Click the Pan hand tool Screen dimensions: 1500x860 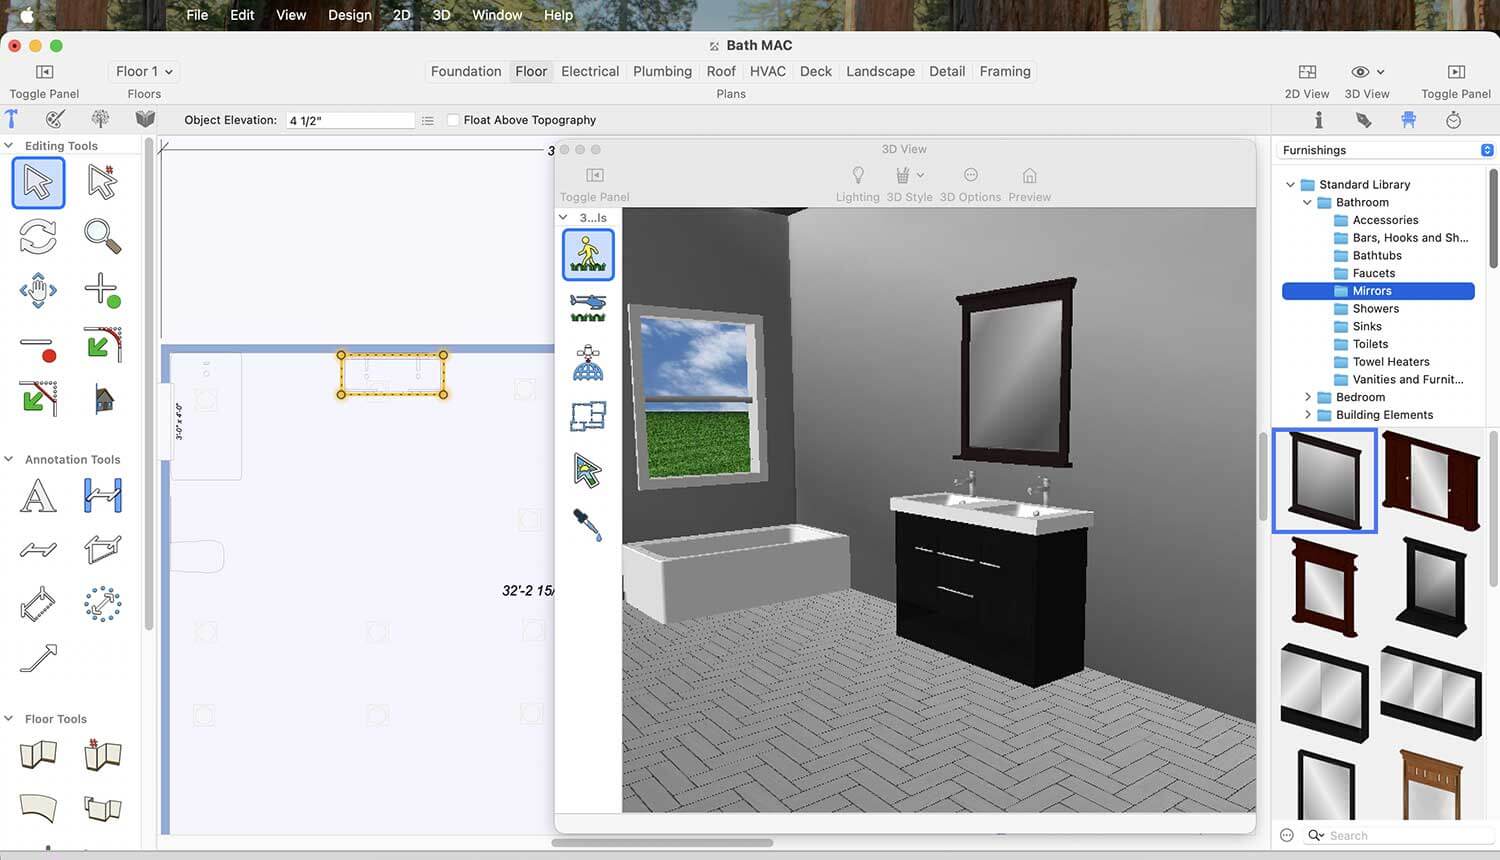pyautogui.click(x=38, y=291)
